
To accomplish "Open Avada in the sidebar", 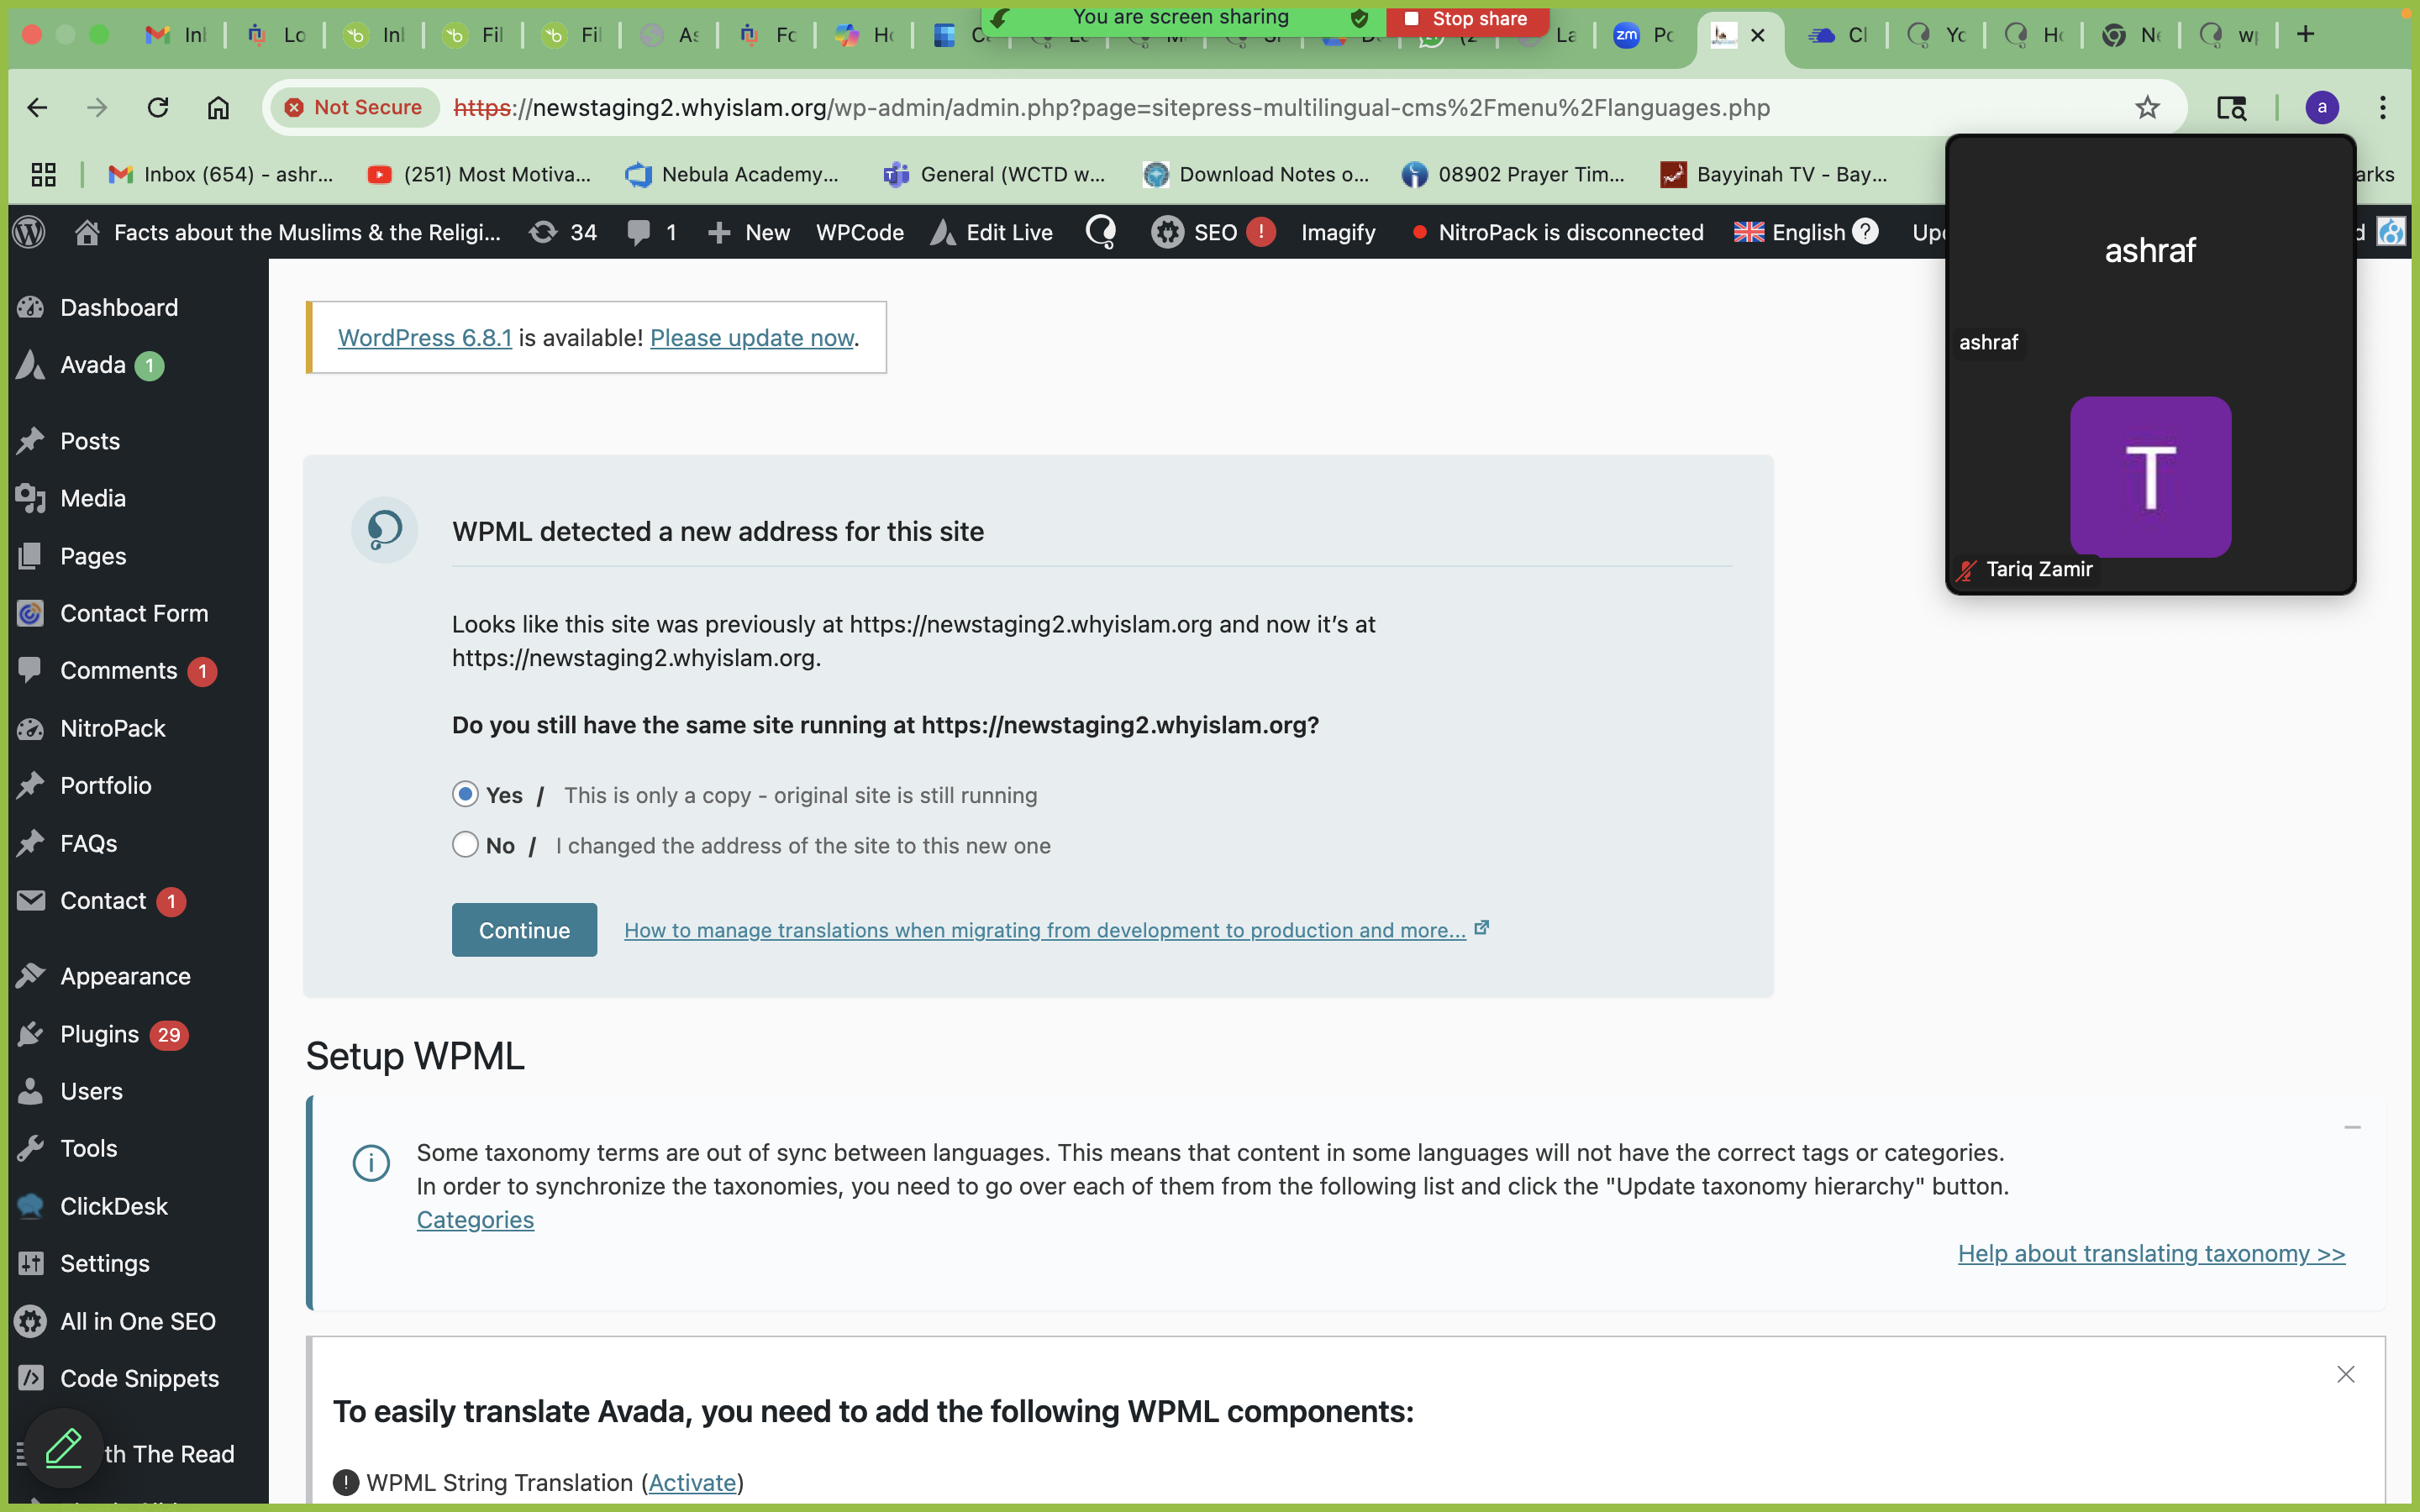I will (x=93, y=365).
